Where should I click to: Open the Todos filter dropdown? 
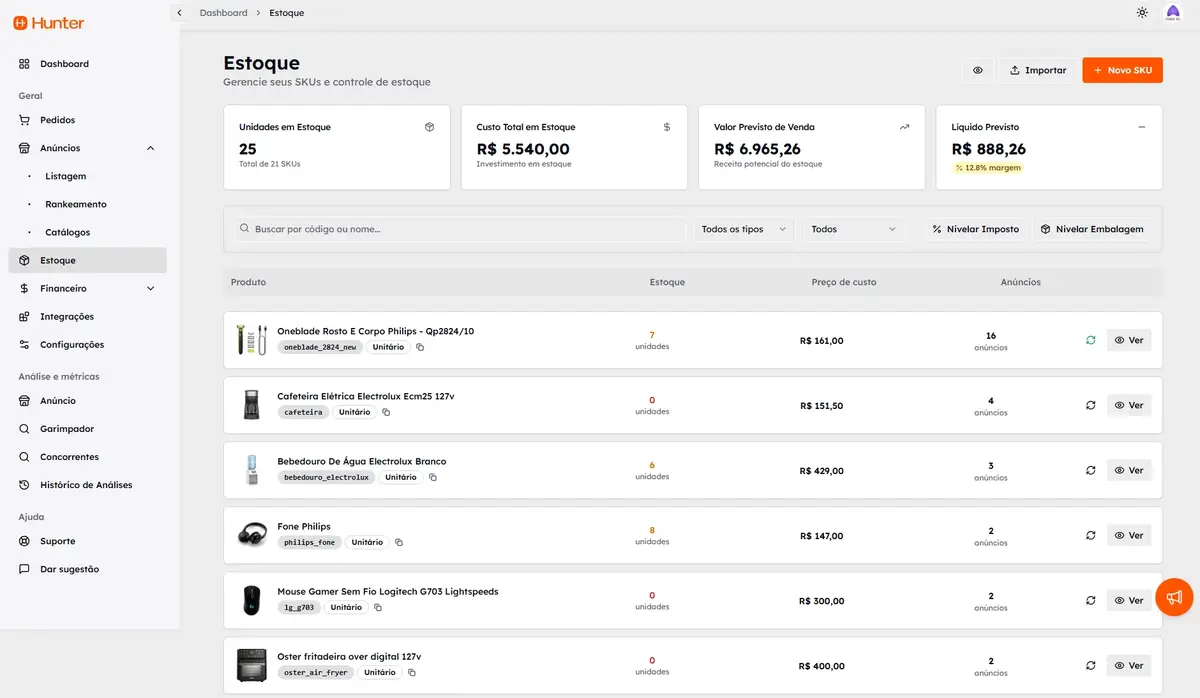coord(853,229)
